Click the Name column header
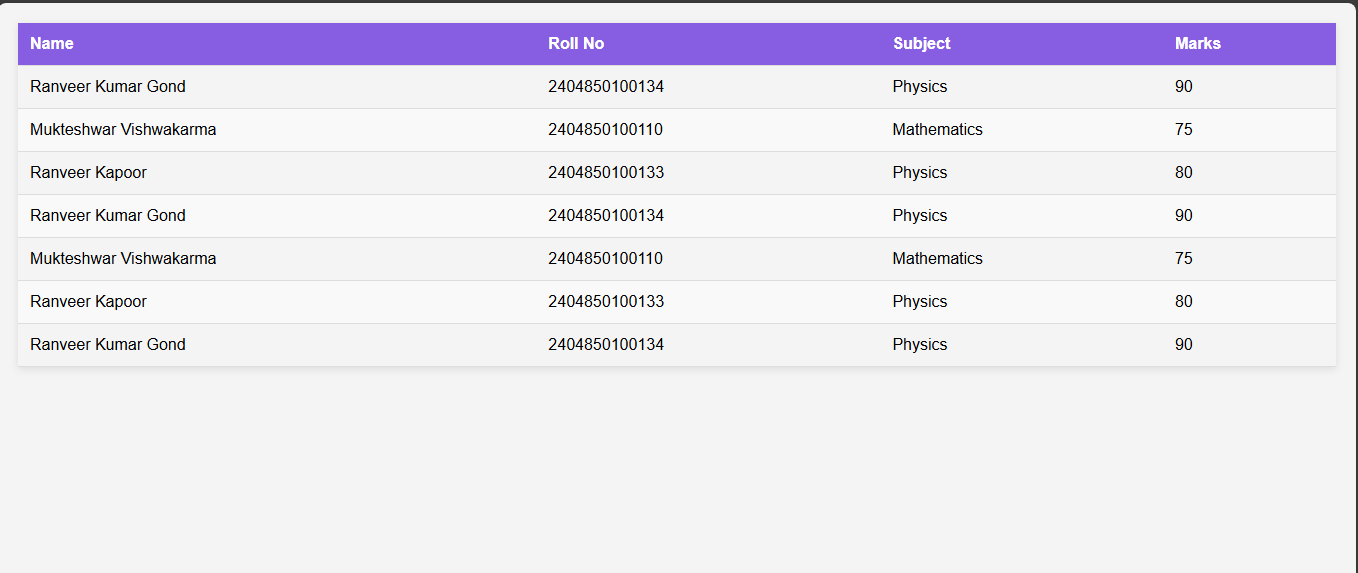 click(x=52, y=44)
